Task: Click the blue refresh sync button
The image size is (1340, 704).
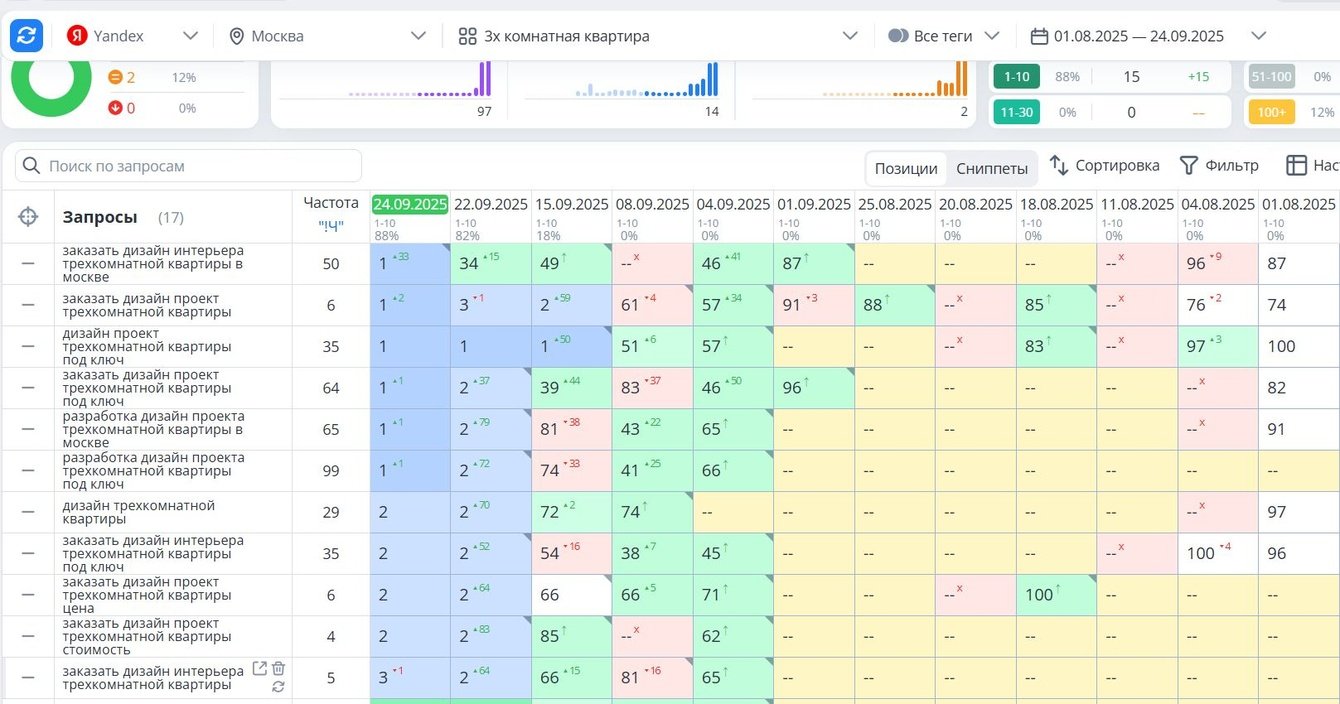Action: click(27, 36)
